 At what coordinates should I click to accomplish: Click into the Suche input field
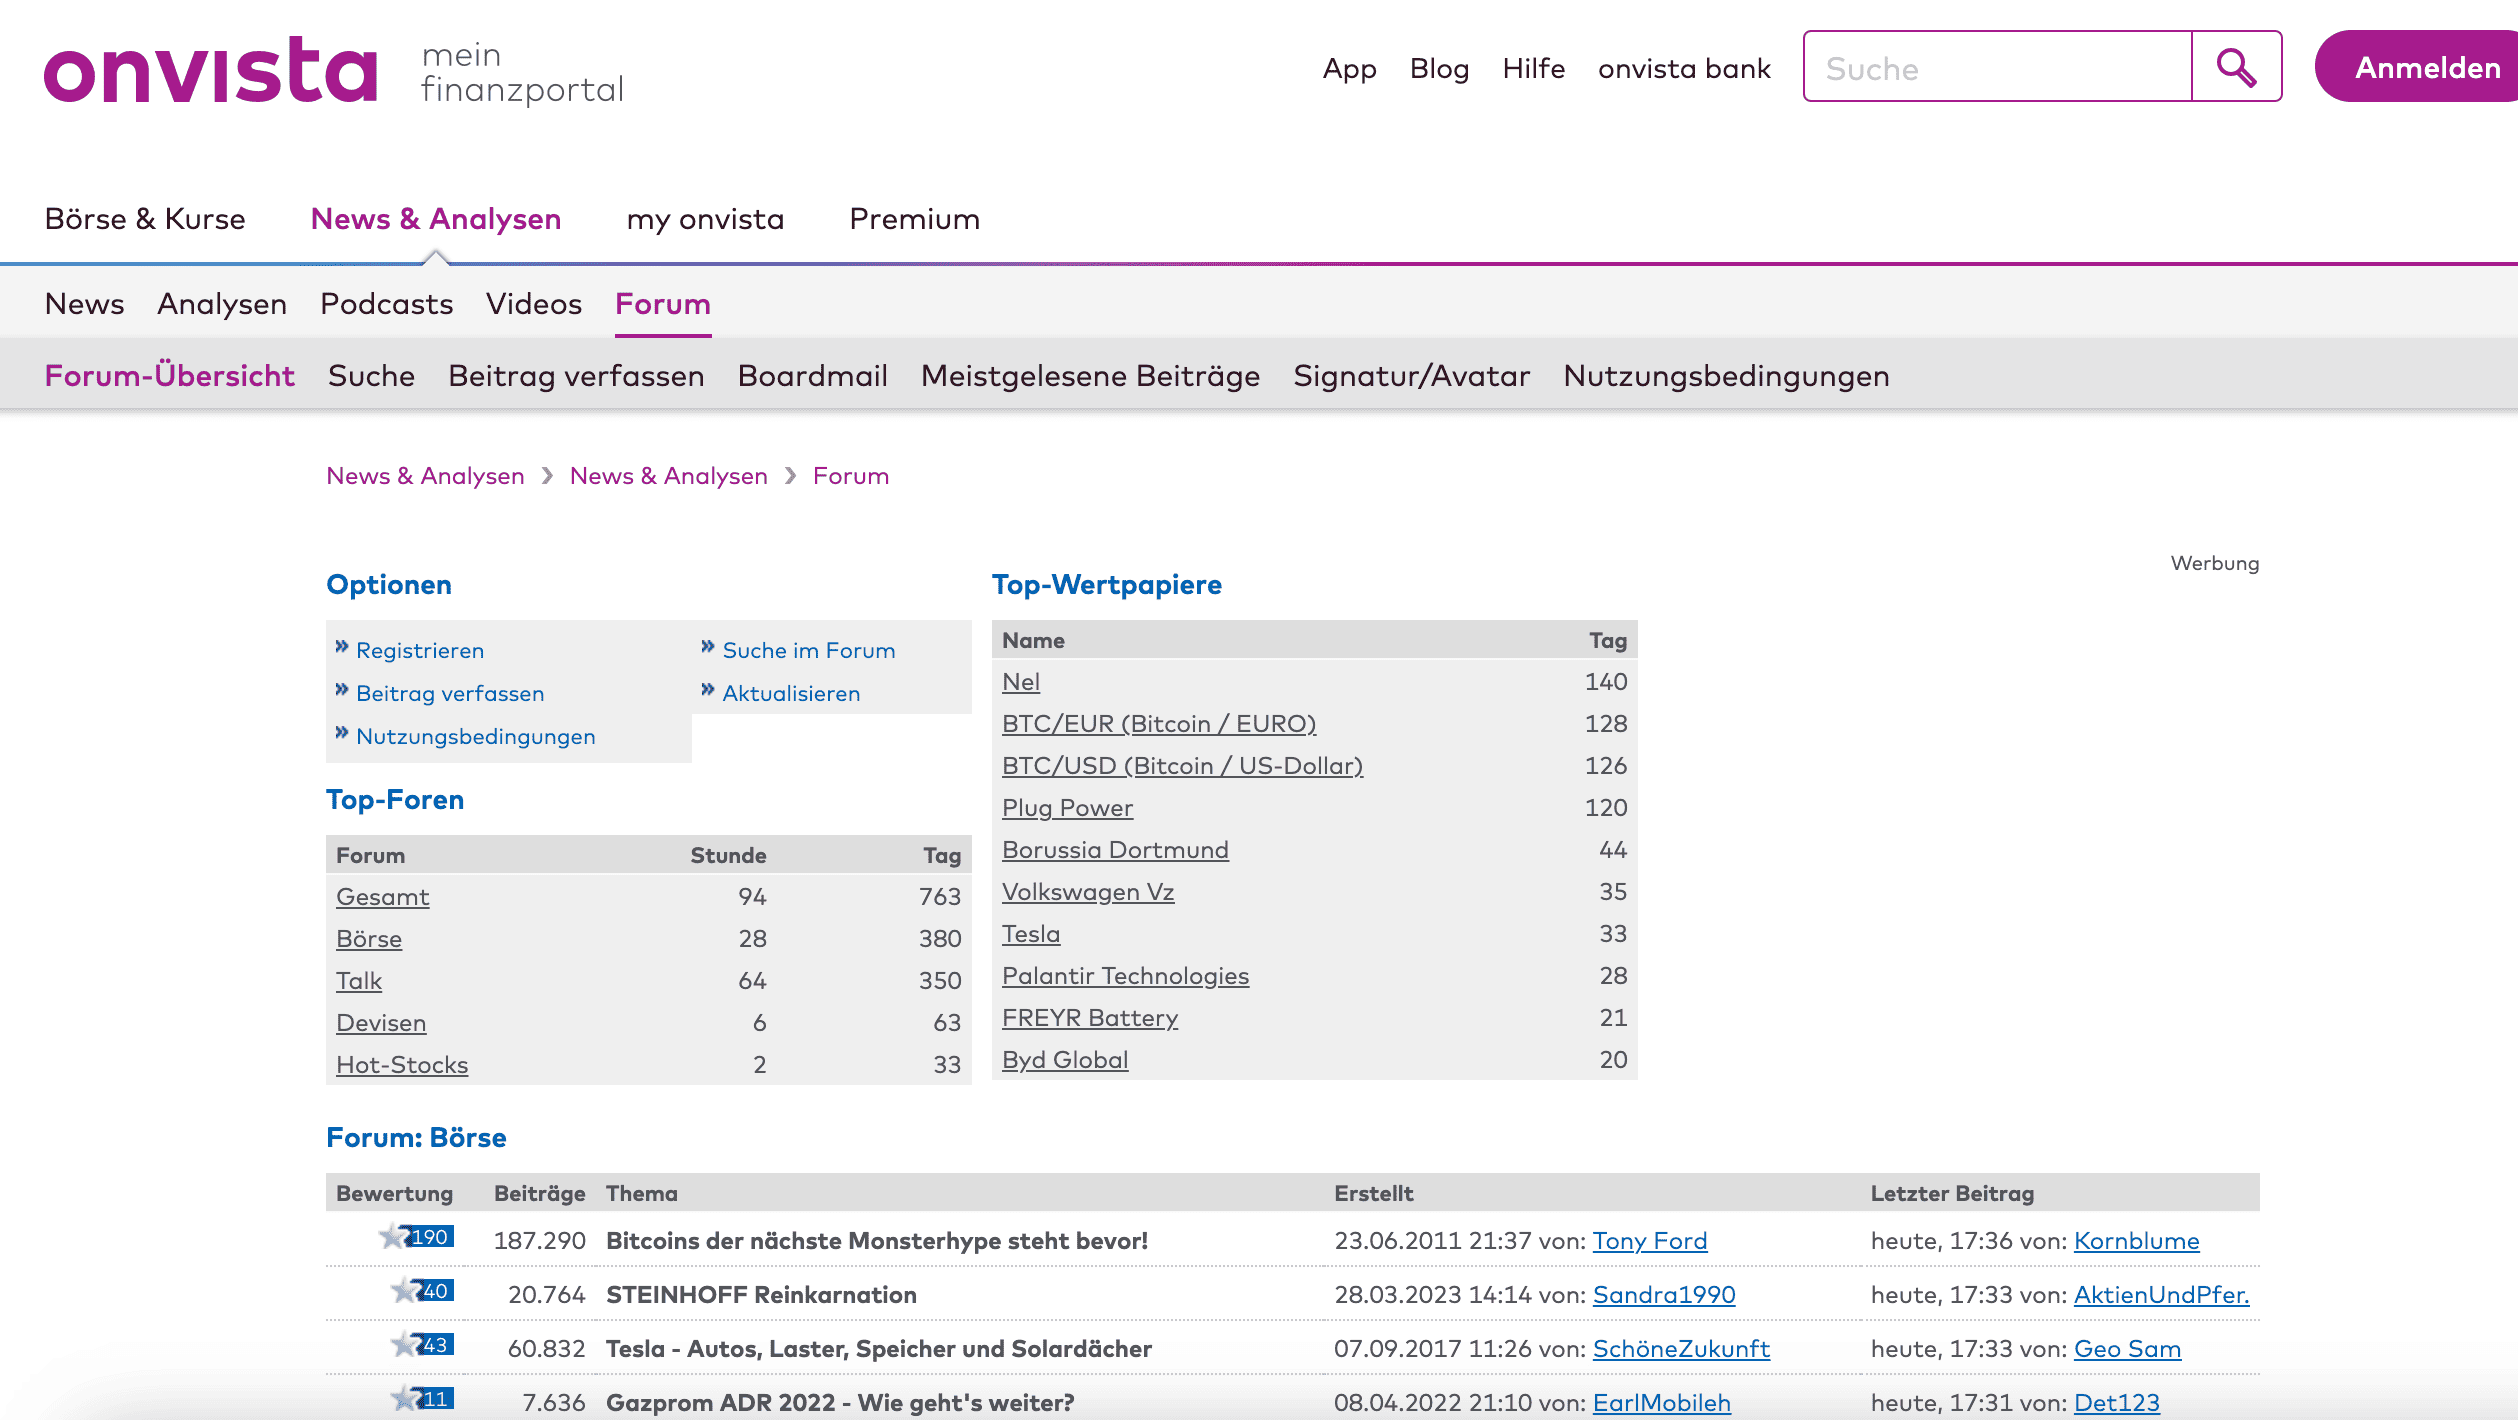[1997, 67]
